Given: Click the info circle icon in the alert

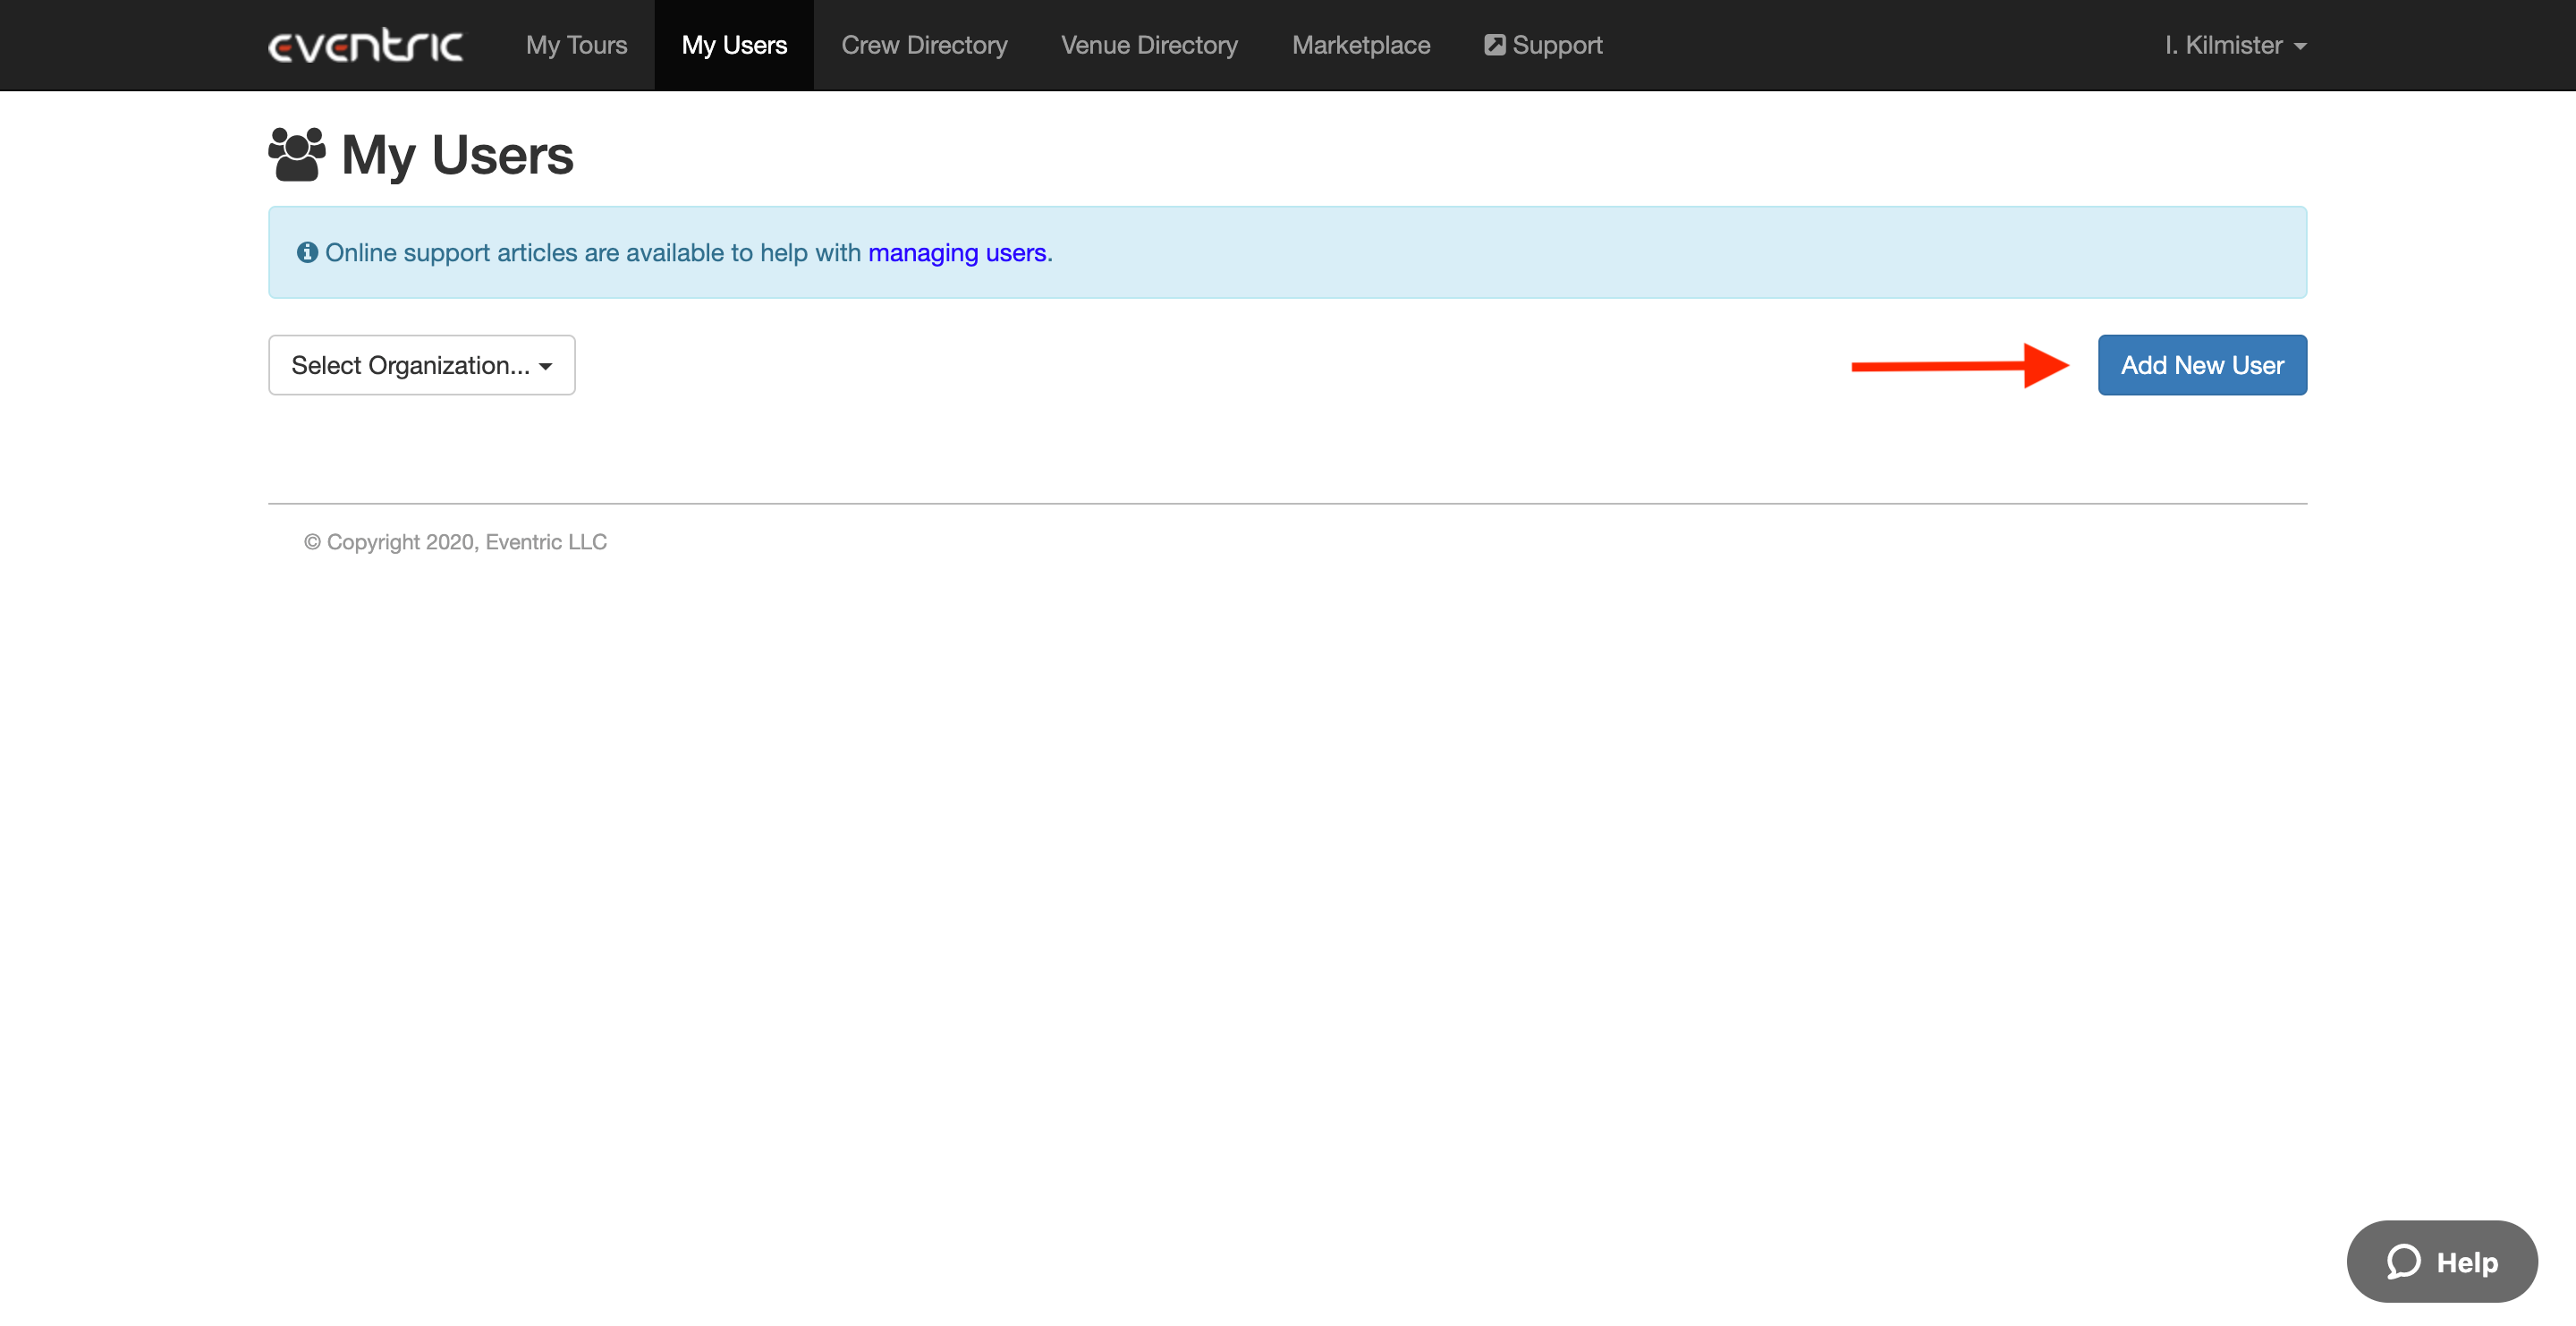Looking at the screenshot, I should (x=306, y=252).
